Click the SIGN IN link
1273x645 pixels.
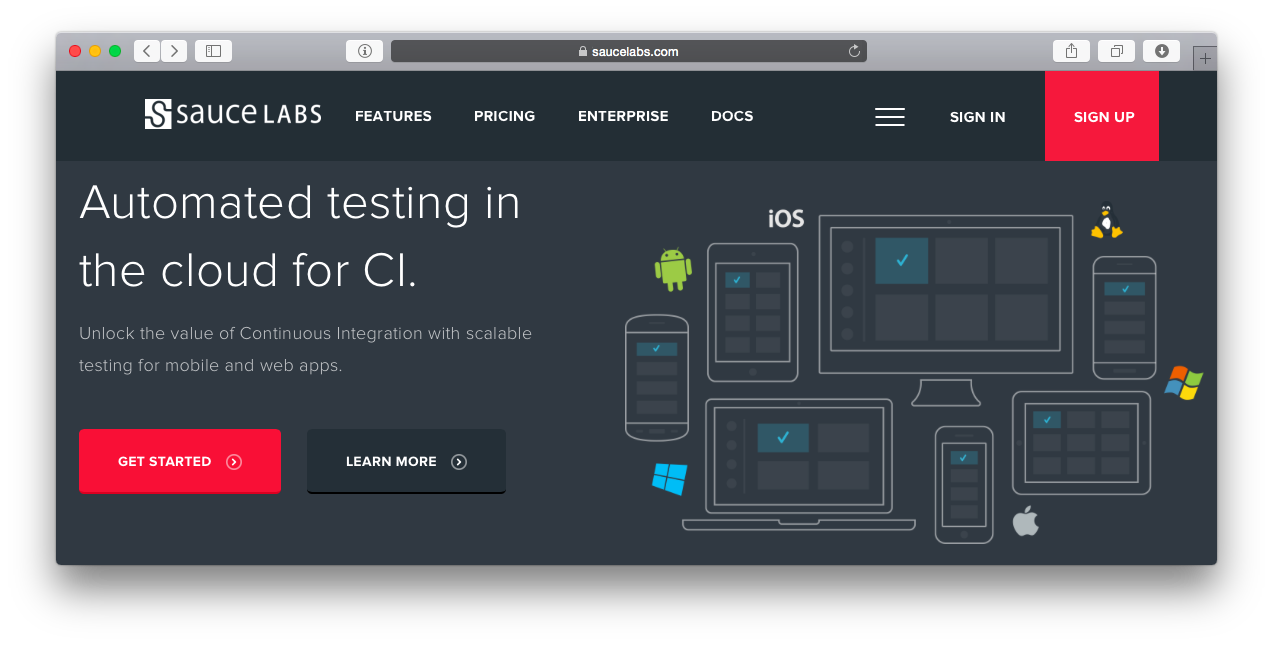[977, 117]
